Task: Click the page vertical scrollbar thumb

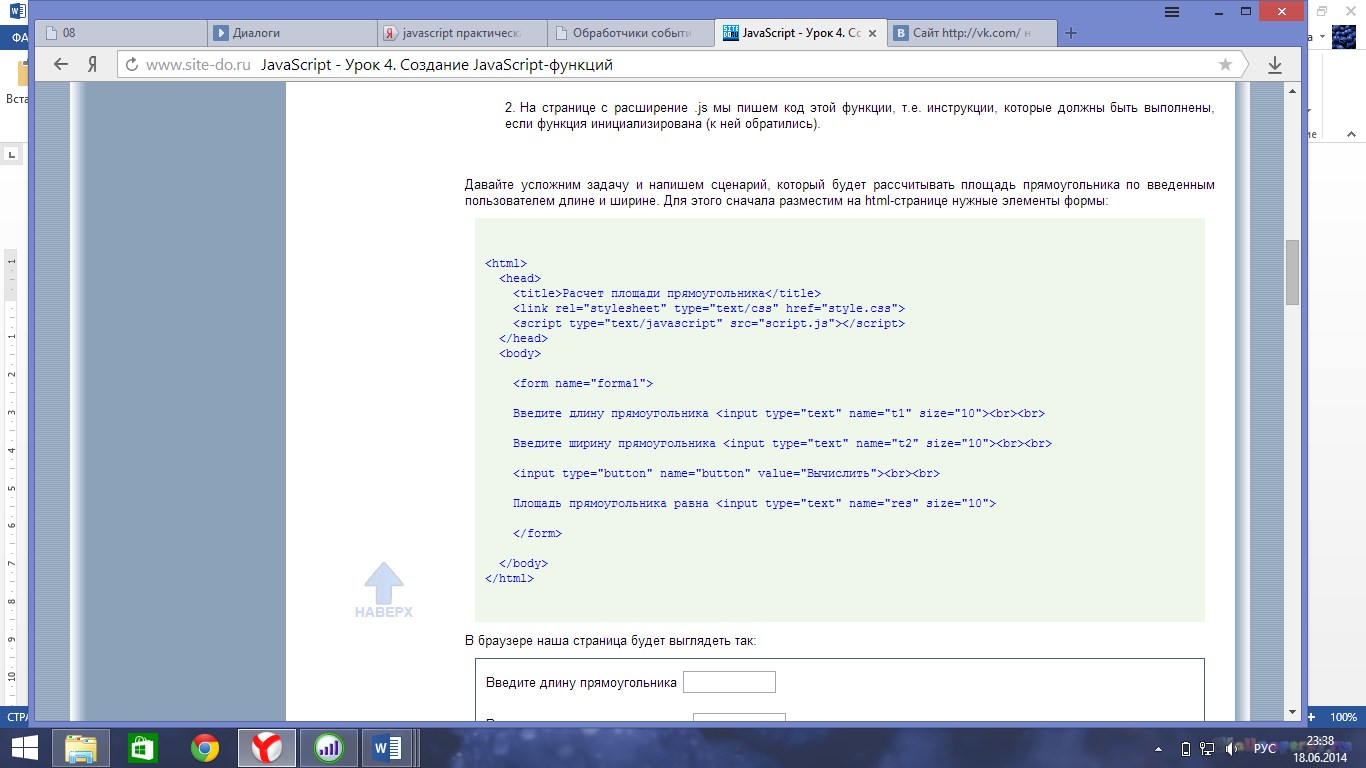Action: coord(1292,272)
